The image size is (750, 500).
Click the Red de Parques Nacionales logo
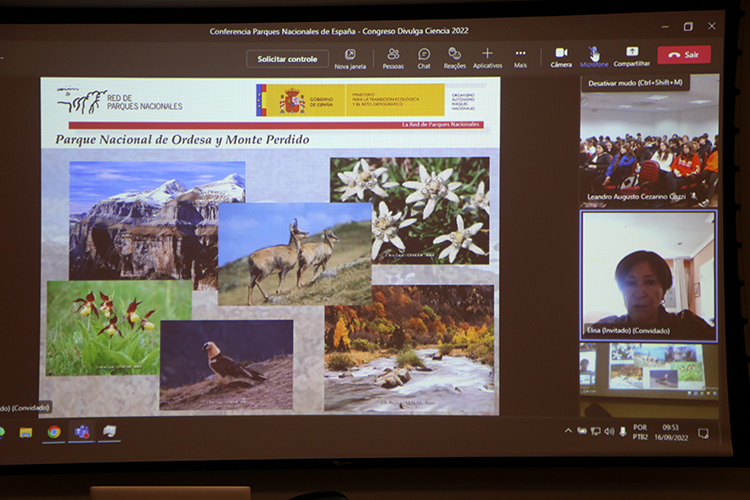[120, 101]
